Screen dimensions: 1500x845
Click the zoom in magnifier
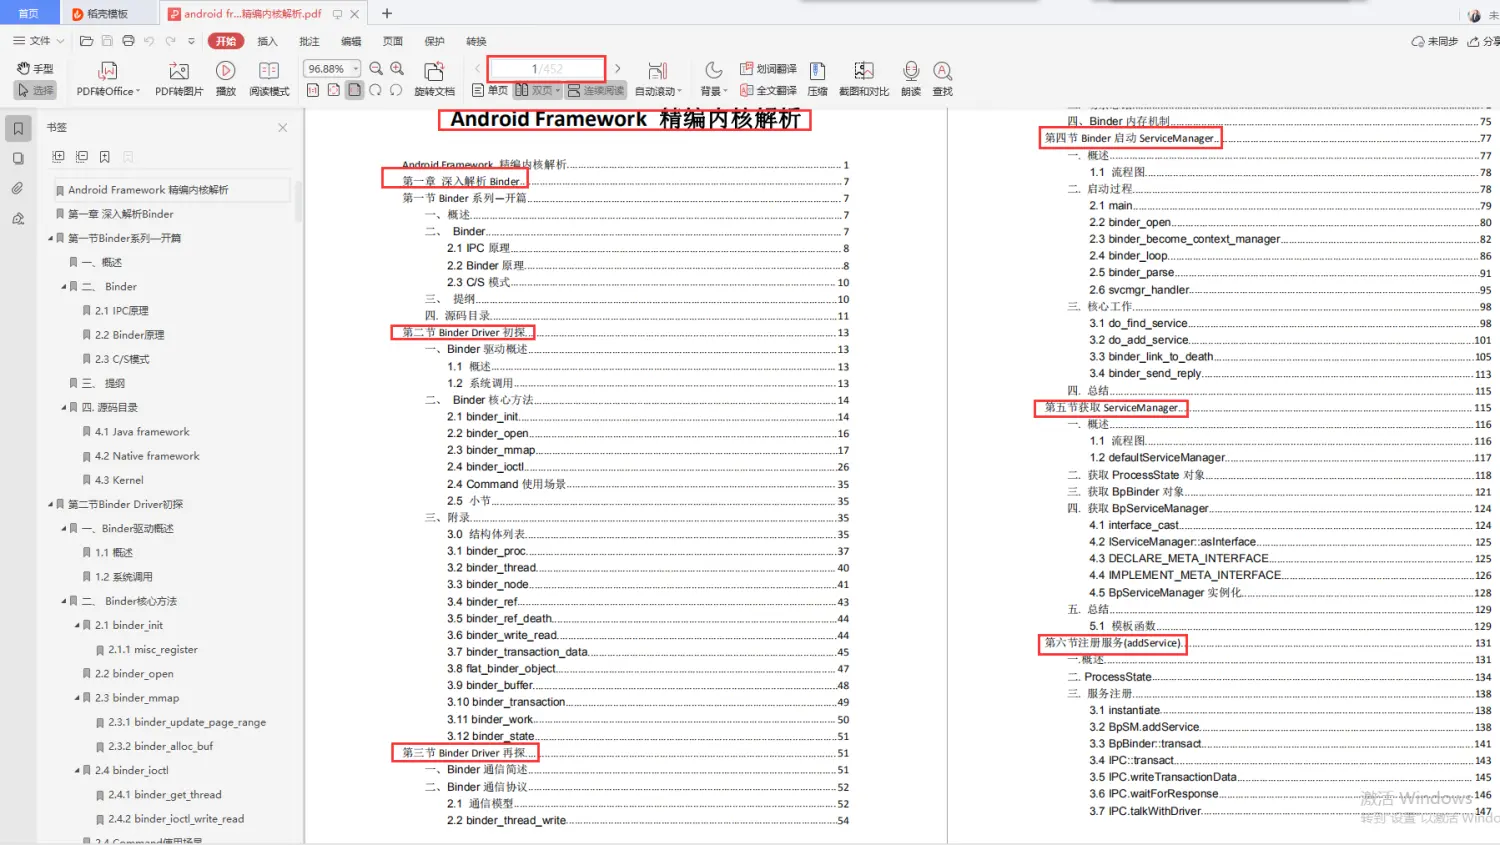(x=397, y=68)
